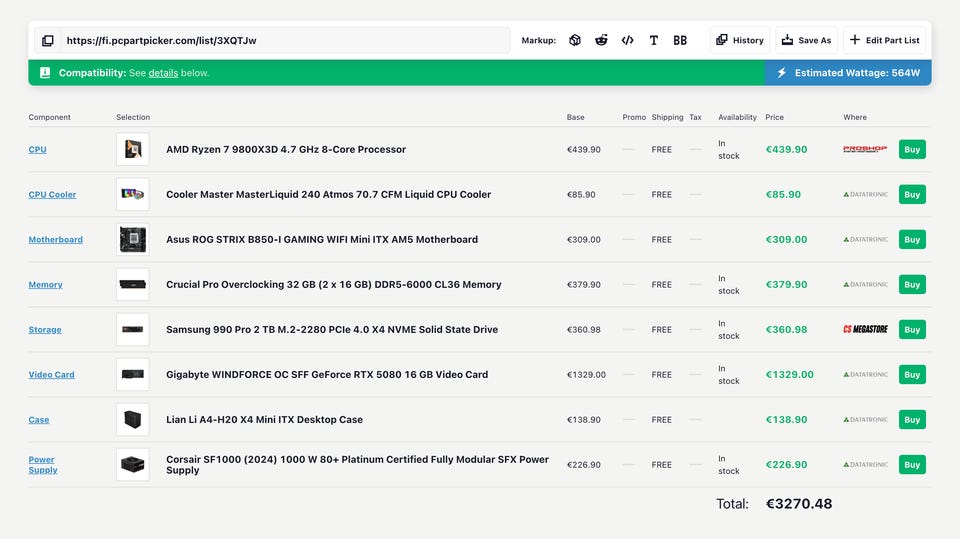
Task: Click the Samsung 990 Pro SSD thumbnail
Action: [133, 330]
